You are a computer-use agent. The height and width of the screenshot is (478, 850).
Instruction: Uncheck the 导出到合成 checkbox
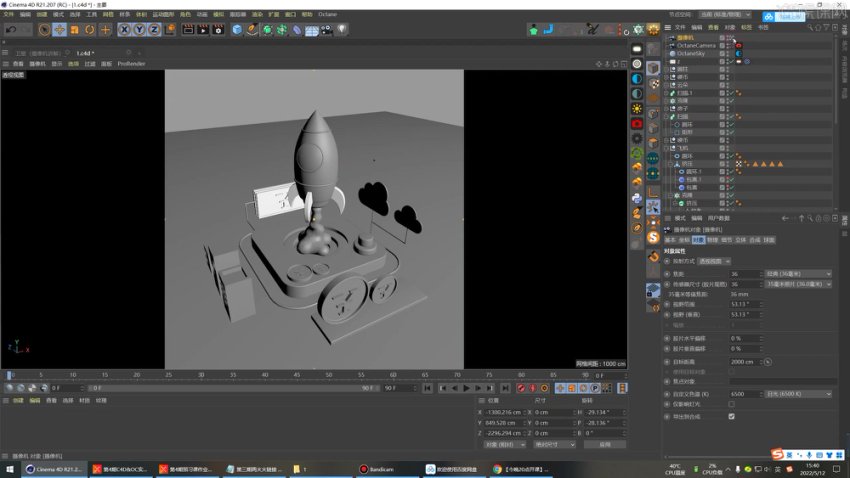(x=731, y=416)
